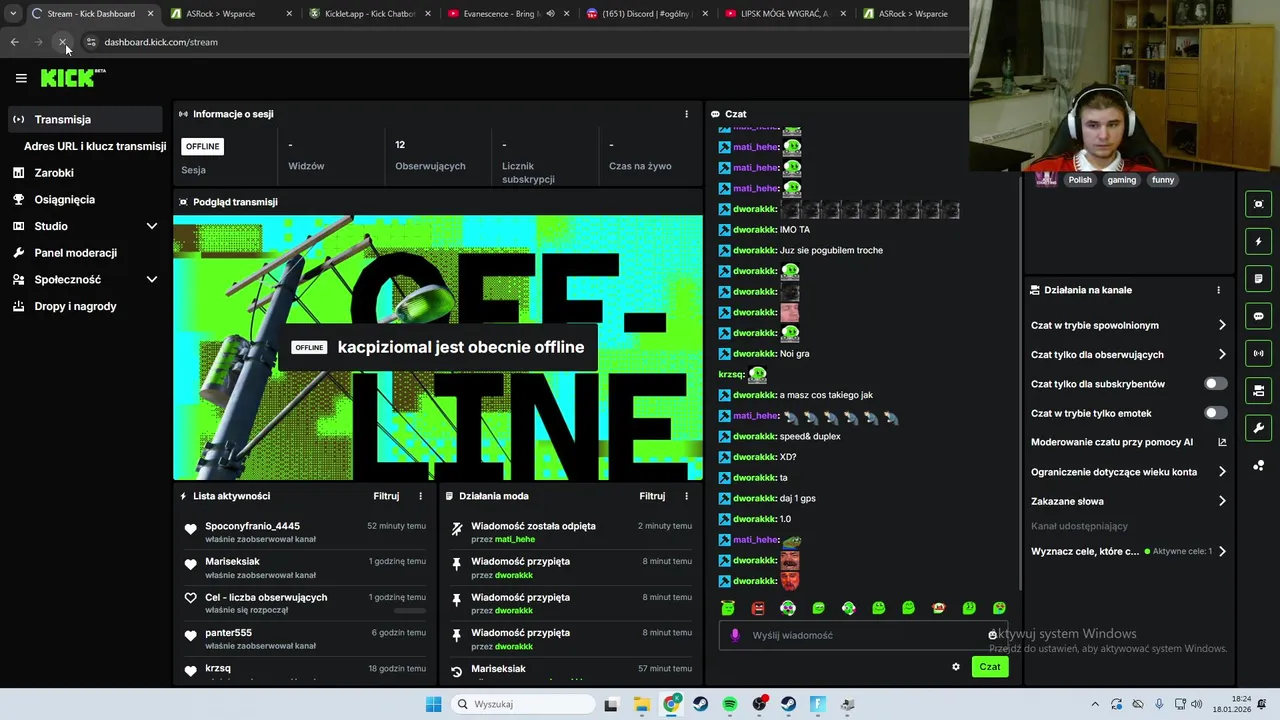This screenshot has height=720, width=1280.
Task: Open the hamburger menu beside Kick logo
Action: tap(21, 78)
